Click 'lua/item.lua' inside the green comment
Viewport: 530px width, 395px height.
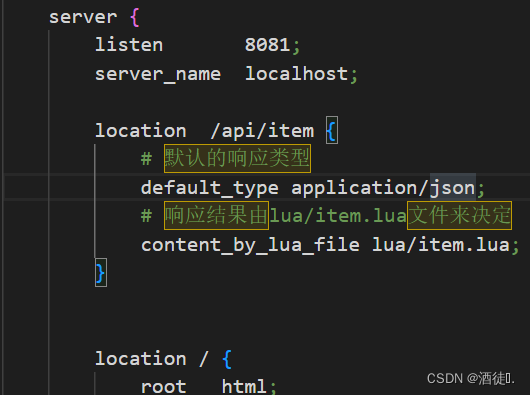(338, 216)
